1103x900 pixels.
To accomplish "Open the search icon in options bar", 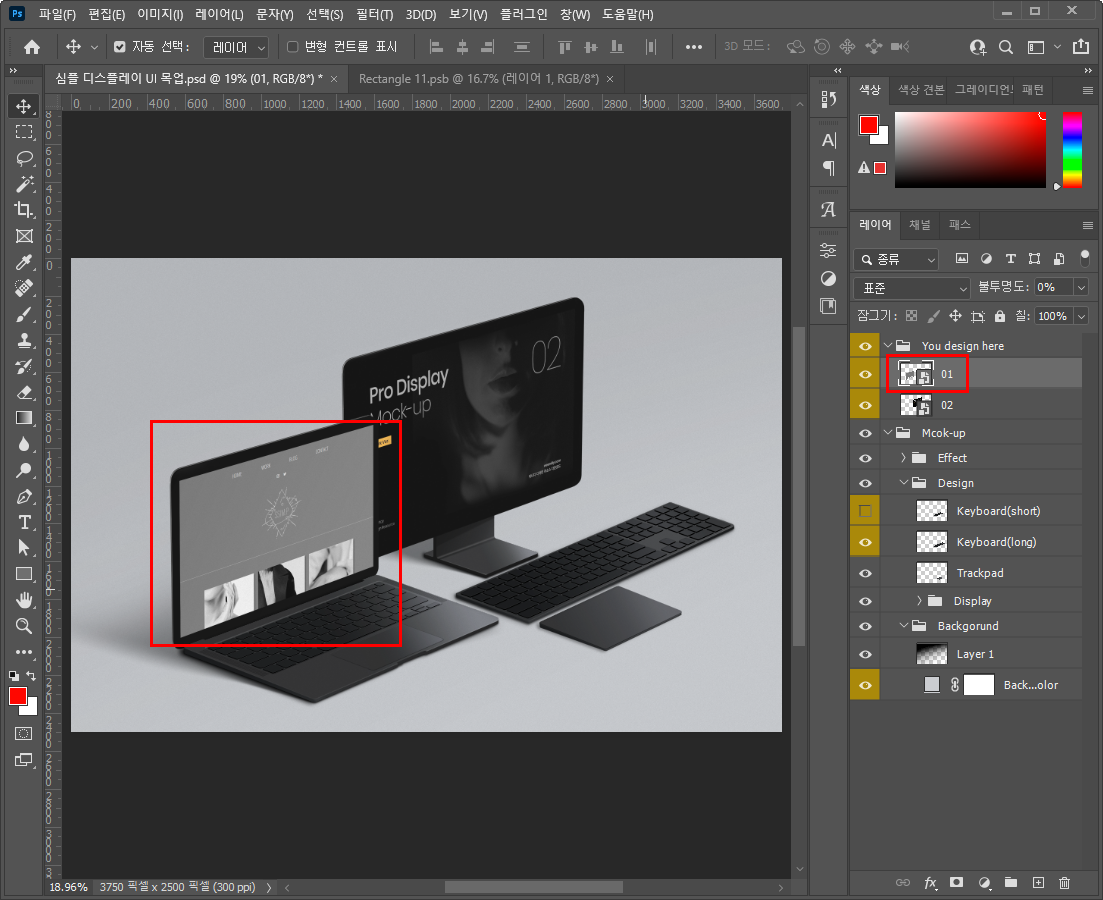I will [1006, 47].
